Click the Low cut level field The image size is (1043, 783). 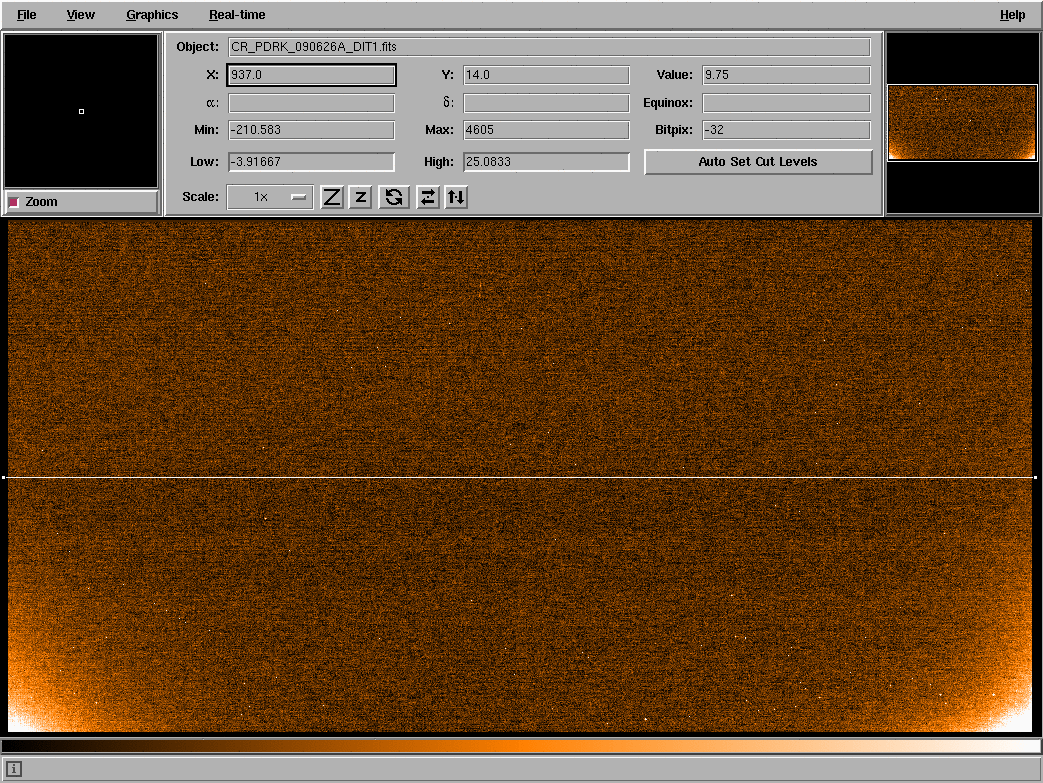click(x=311, y=162)
